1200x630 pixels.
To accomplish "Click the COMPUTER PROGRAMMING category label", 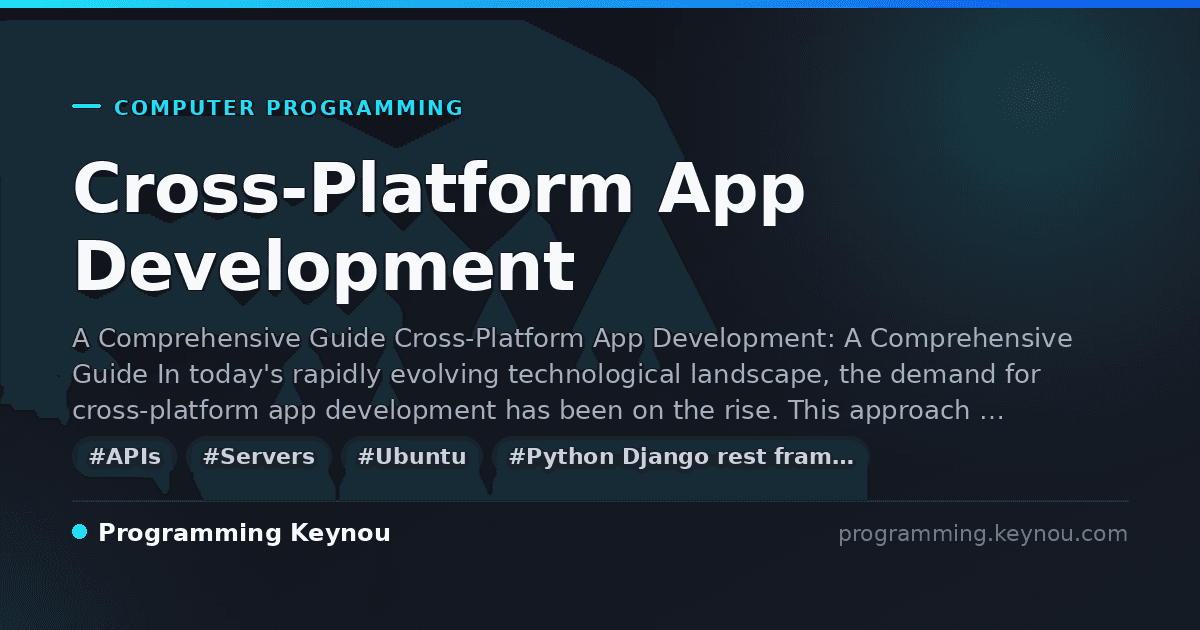I will [x=289, y=108].
